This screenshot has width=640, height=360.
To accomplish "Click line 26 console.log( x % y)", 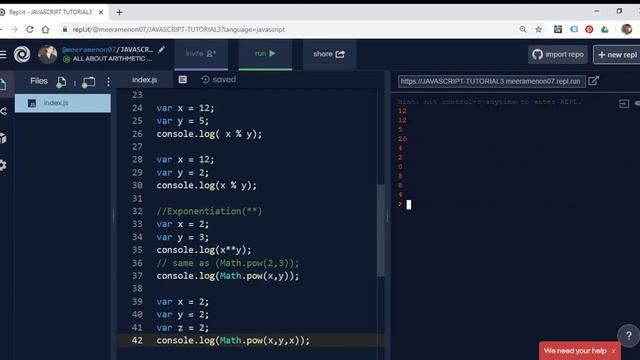I will (209, 134).
